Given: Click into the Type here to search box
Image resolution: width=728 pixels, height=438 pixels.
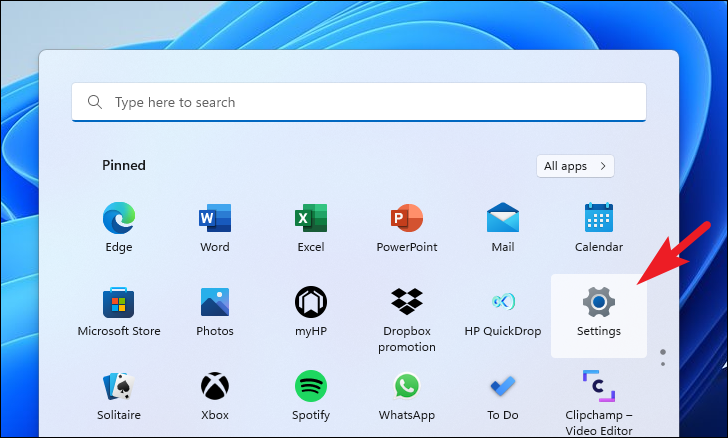Looking at the screenshot, I should (359, 102).
